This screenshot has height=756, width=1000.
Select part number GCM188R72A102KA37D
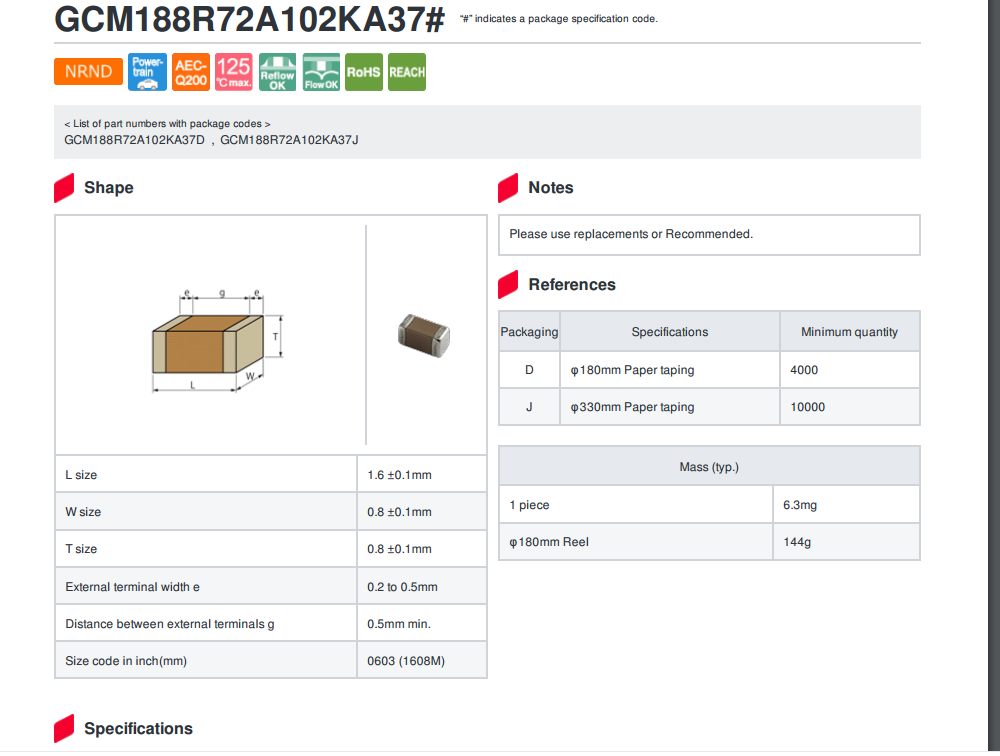135,140
